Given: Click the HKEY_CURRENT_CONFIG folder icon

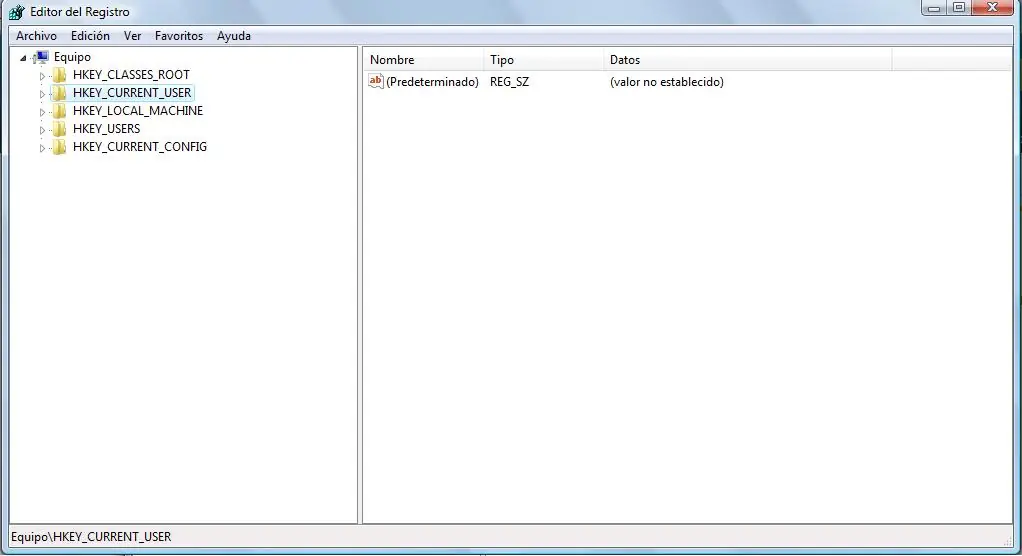Looking at the screenshot, I should pyautogui.click(x=59, y=147).
